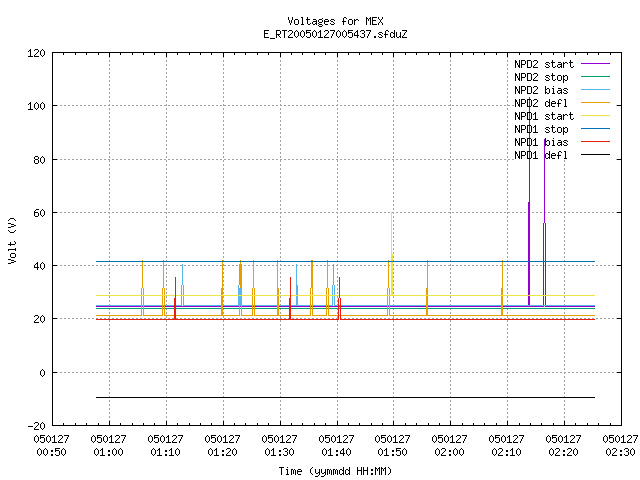Screen dimensions: 640x480
Task: Click the y-axis tick label 80
Action: 40,160
